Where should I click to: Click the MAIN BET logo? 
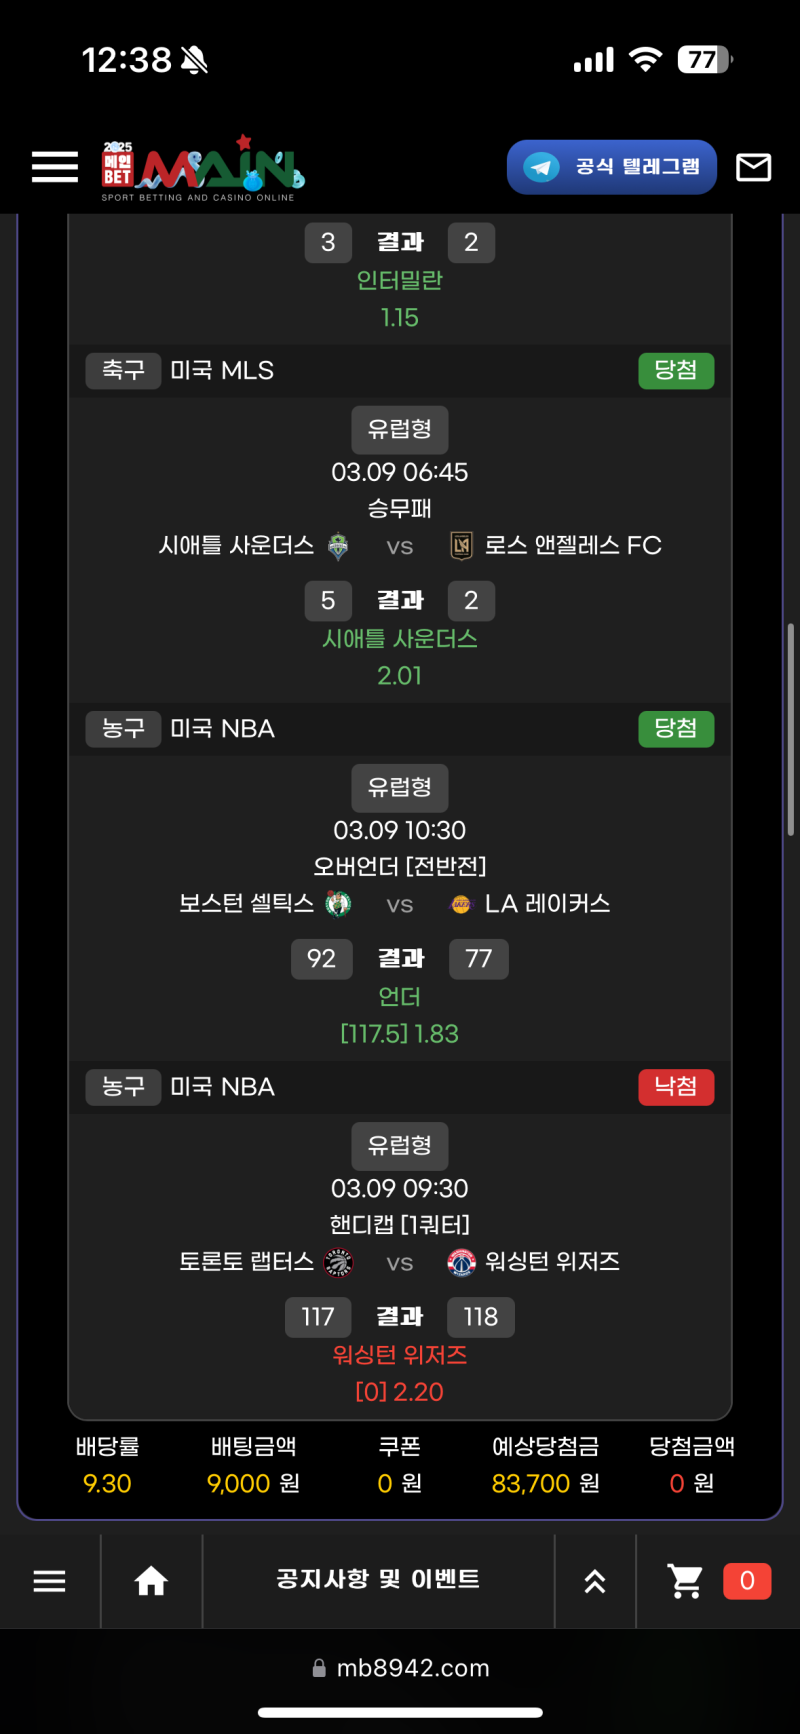pyautogui.click(x=203, y=169)
